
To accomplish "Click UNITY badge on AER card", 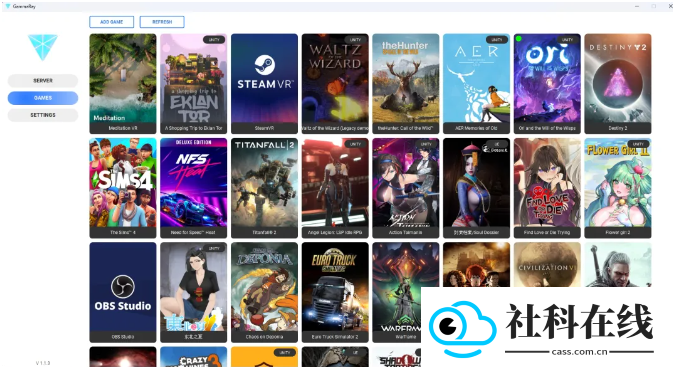I will click(497, 39).
